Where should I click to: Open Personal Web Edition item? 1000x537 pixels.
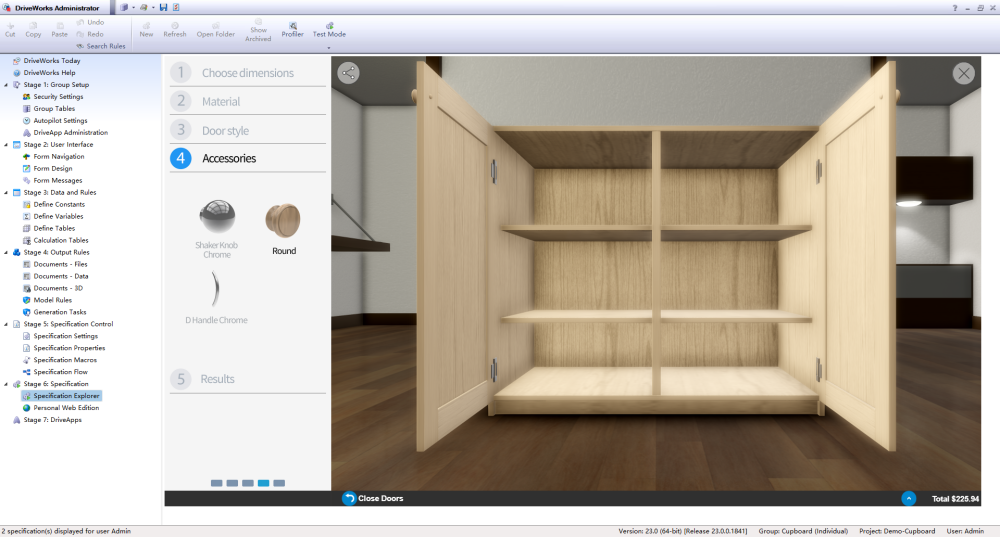[66, 408]
